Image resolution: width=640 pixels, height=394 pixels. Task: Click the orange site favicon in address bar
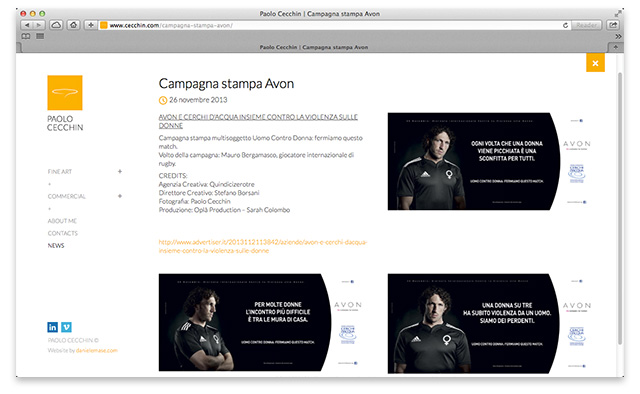(104, 25)
